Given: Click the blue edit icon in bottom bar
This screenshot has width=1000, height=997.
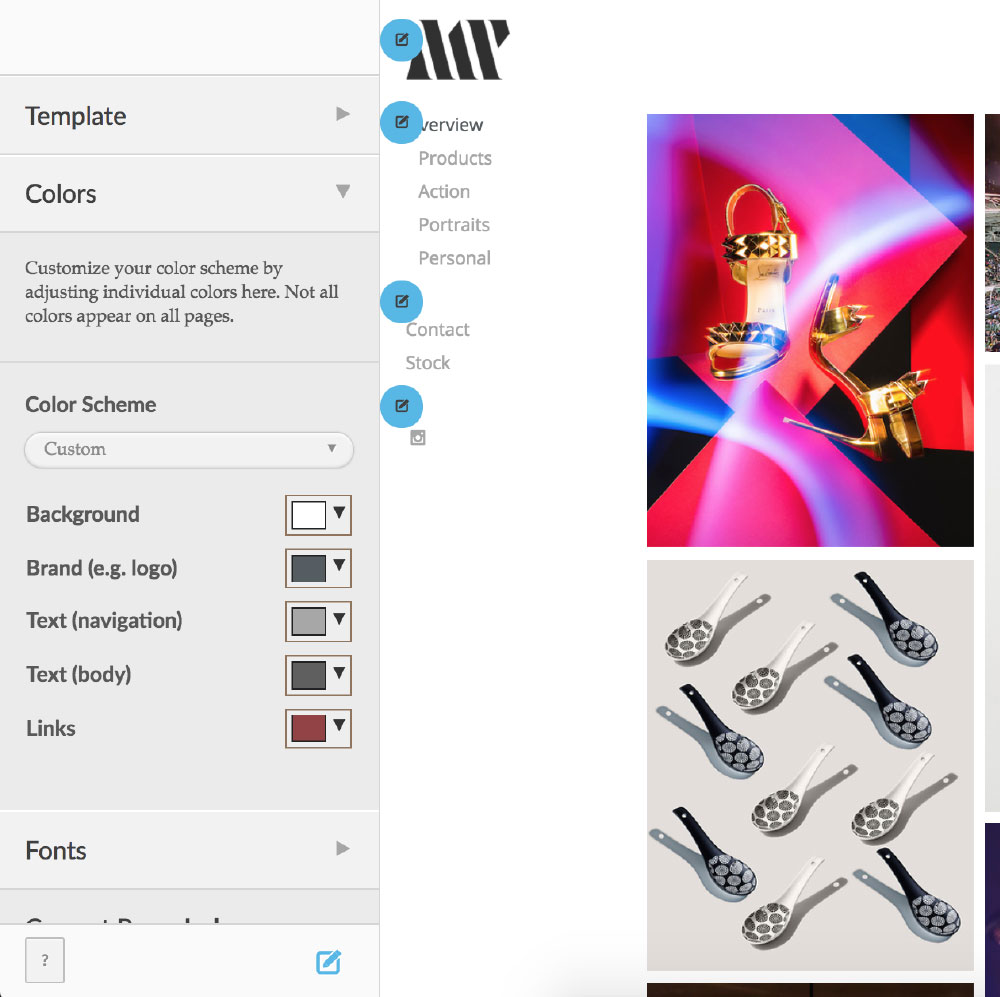Looking at the screenshot, I should click(x=328, y=961).
